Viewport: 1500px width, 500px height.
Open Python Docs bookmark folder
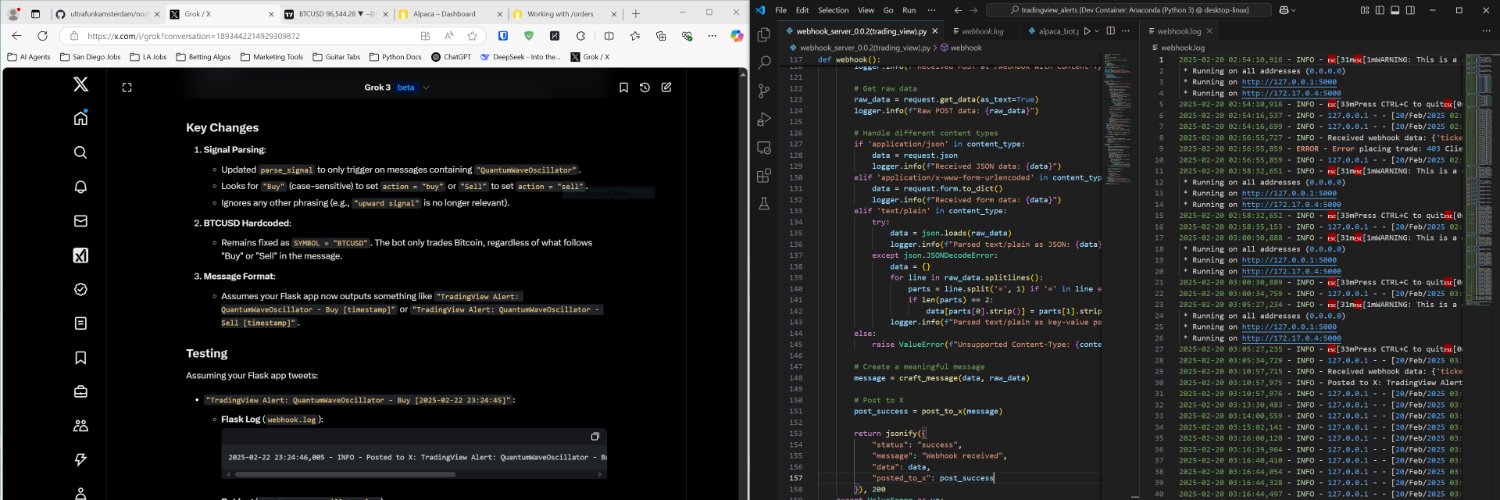[394, 57]
